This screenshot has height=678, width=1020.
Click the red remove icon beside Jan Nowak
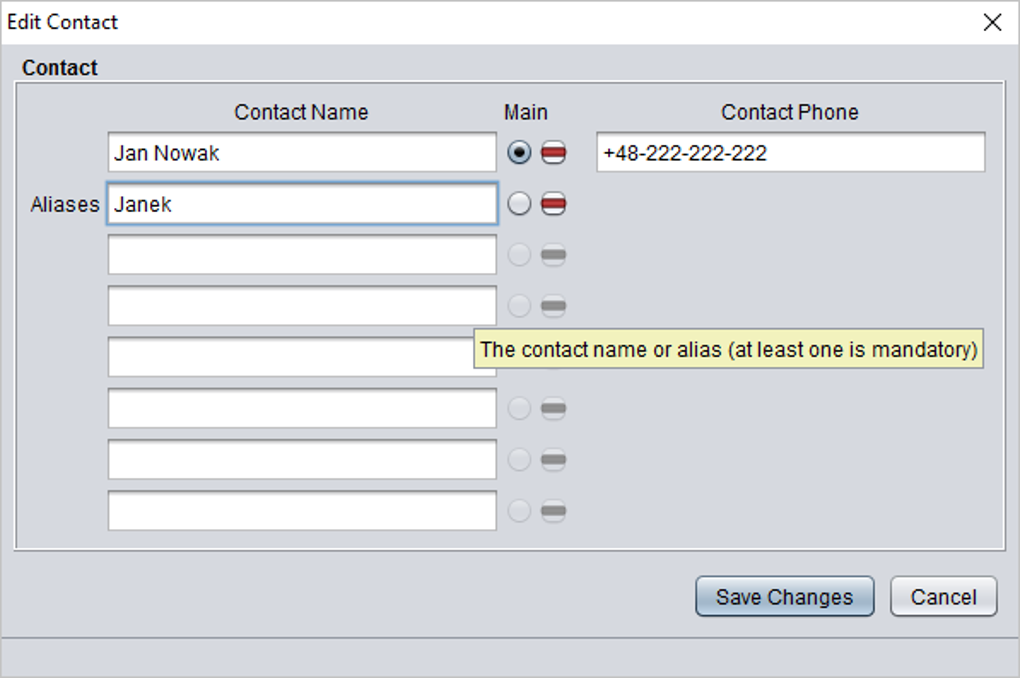(553, 153)
